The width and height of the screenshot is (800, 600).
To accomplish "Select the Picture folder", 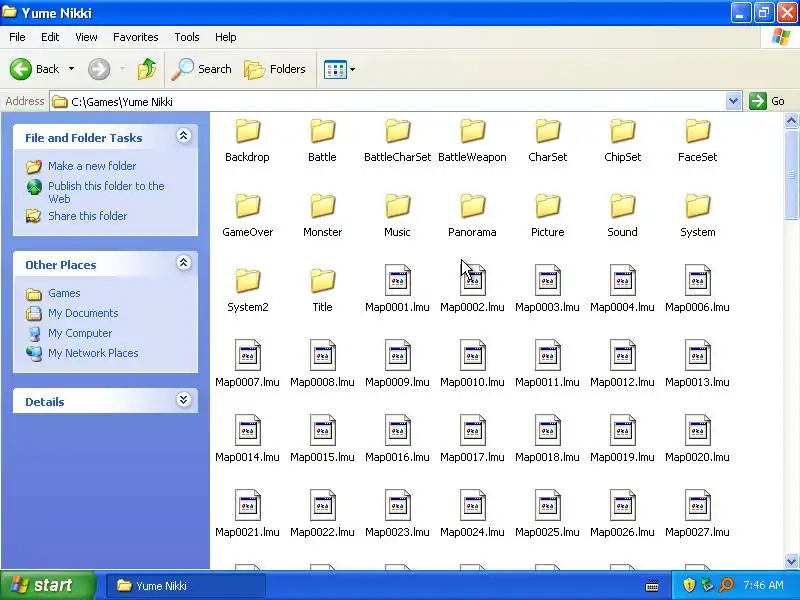I will pyautogui.click(x=547, y=215).
